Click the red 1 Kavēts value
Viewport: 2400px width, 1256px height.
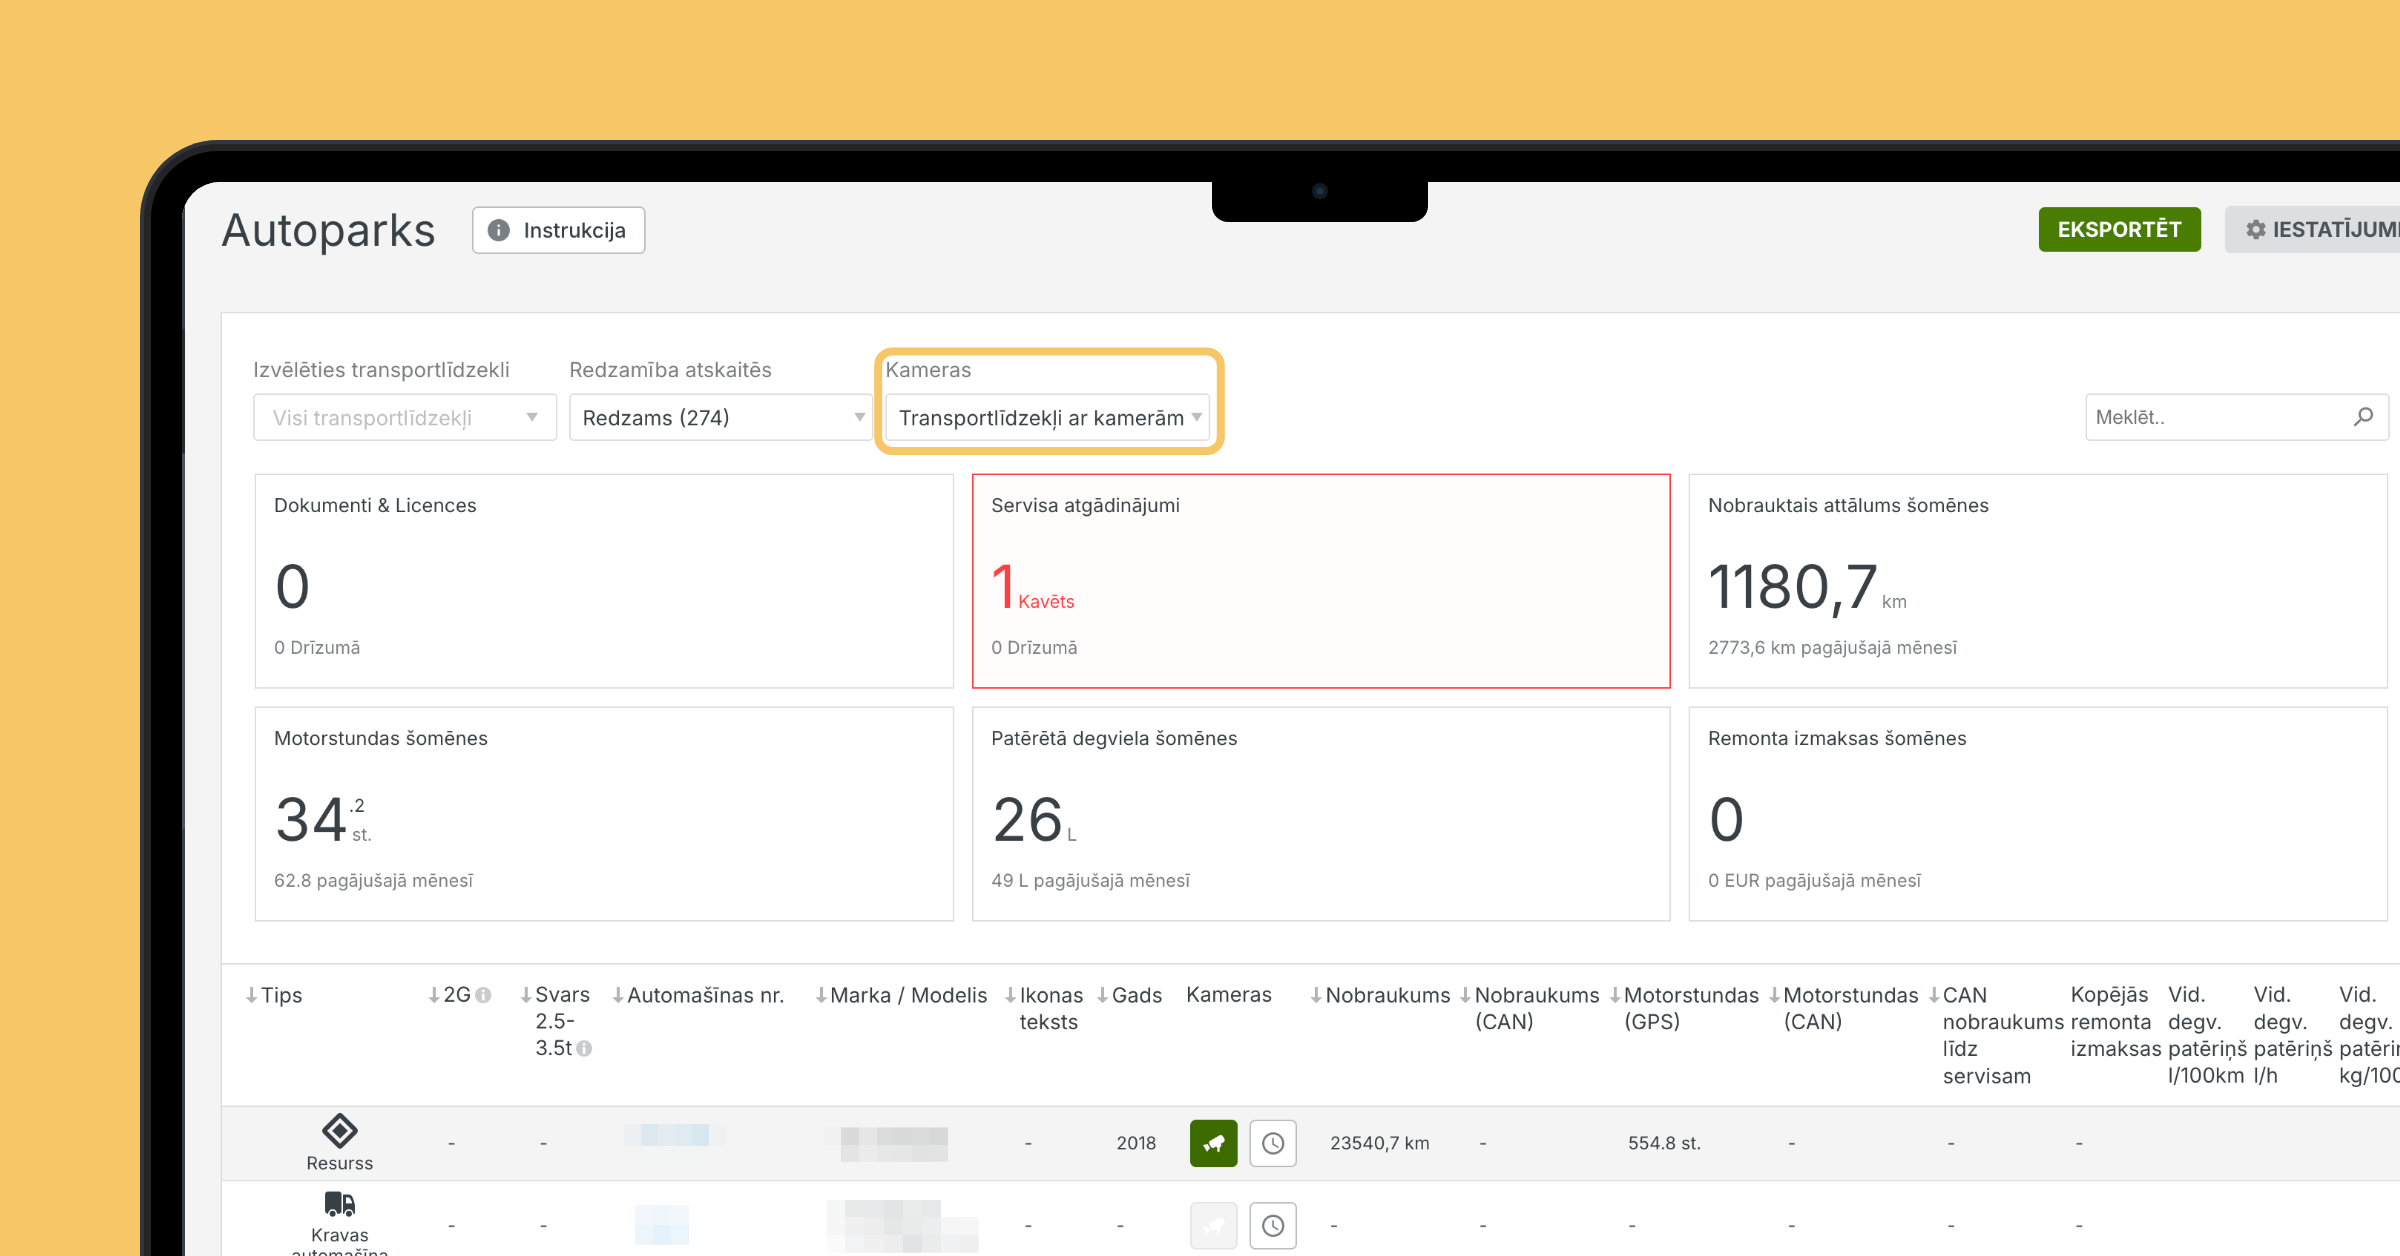tap(1032, 587)
